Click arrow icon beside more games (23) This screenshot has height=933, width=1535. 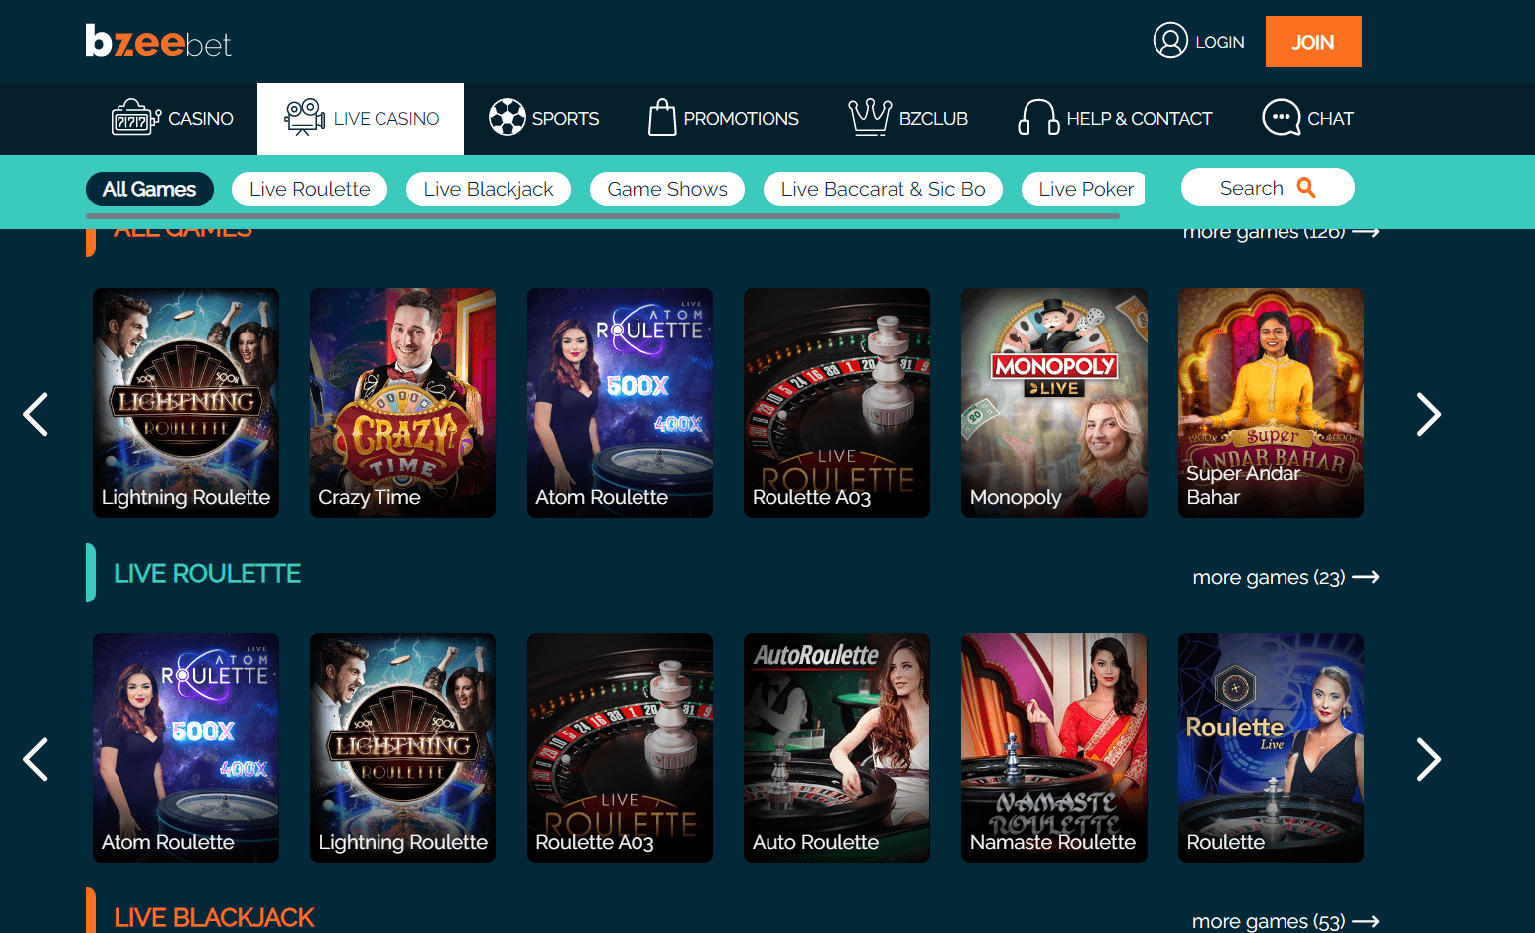pos(1366,577)
